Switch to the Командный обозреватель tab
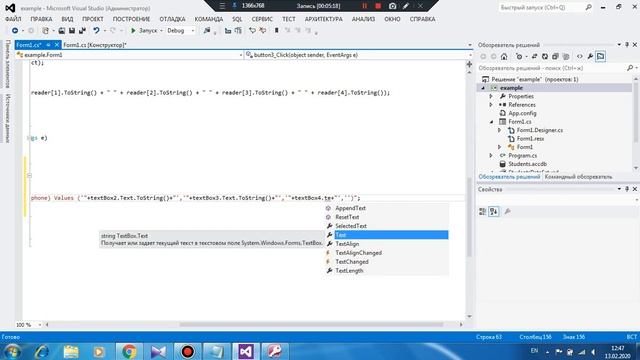Viewport: 640px width, 360px height. click(x=578, y=177)
